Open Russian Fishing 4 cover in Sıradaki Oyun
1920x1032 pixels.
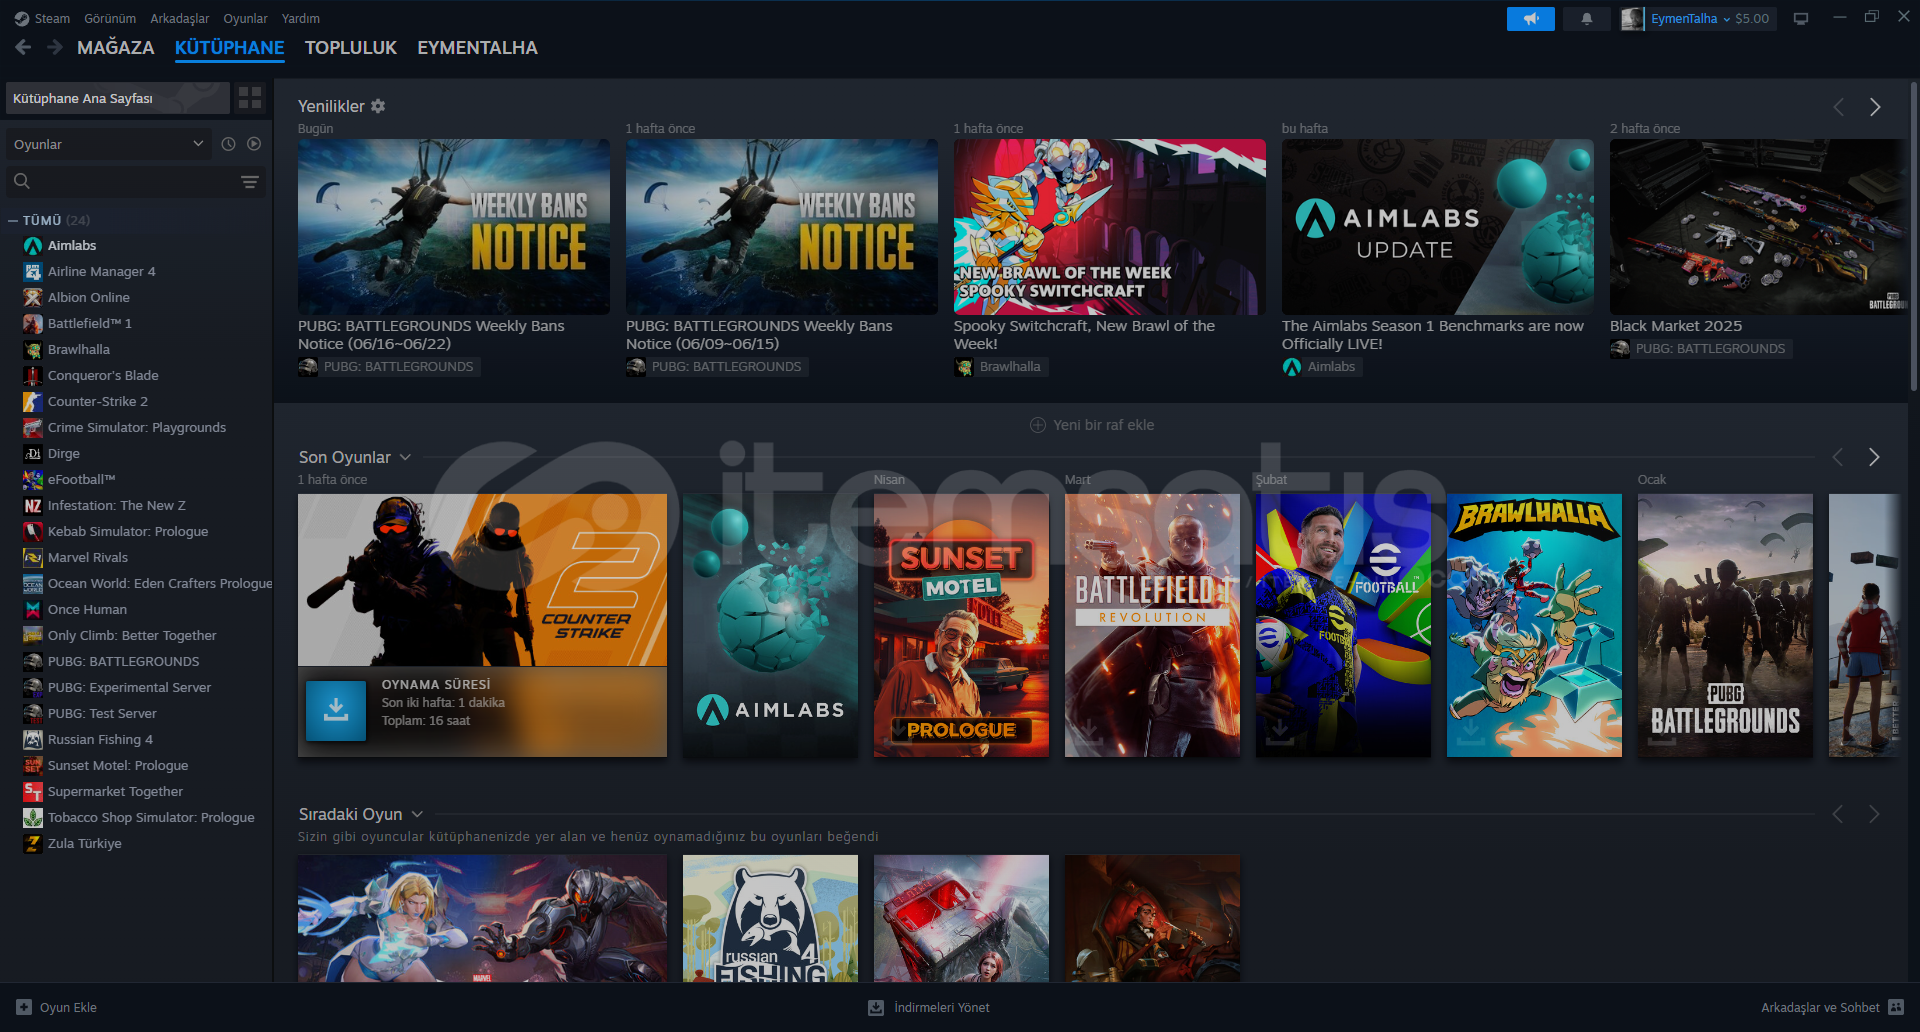tap(770, 918)
